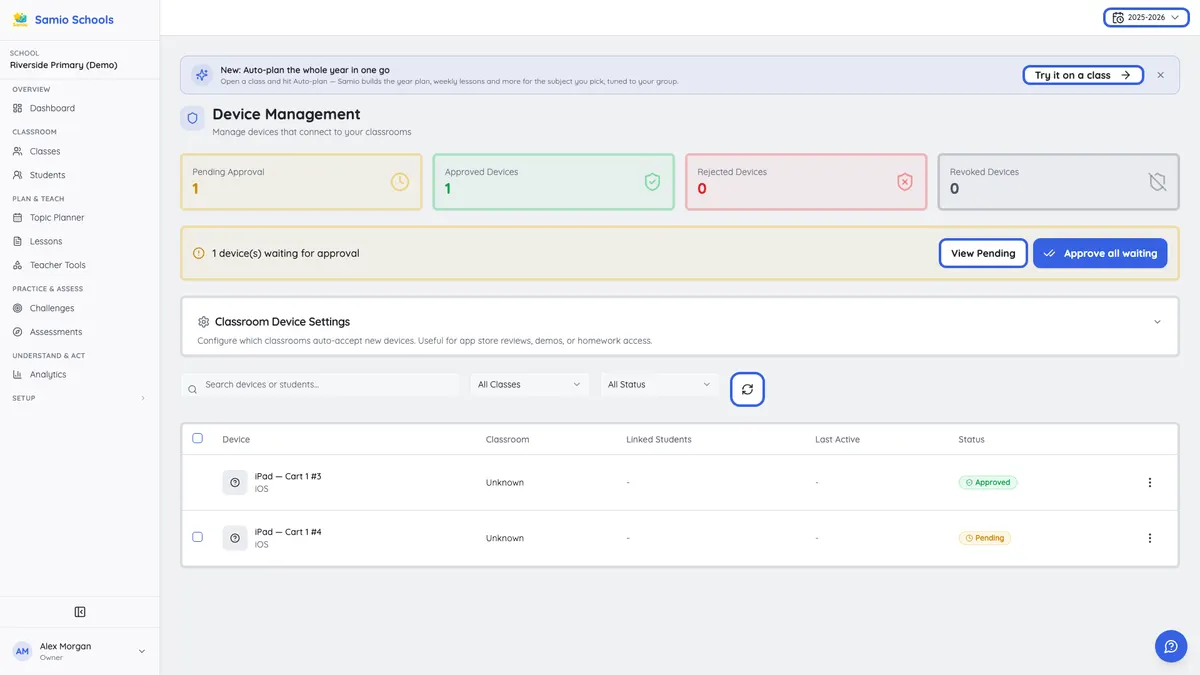Focus the Search devices or students field
The image size is (1200, 675).
321,384
